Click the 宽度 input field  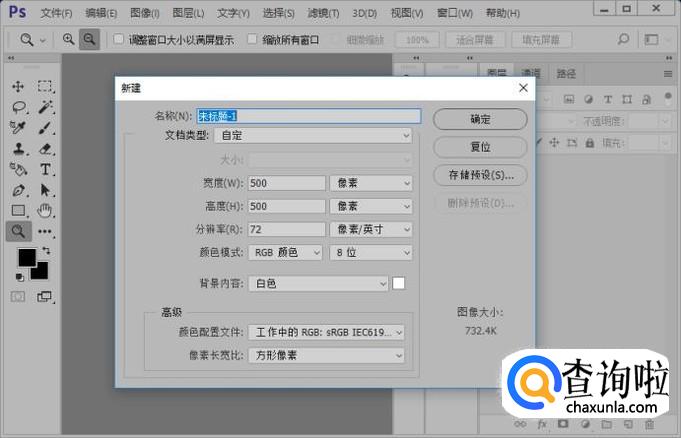click(286, 183)
